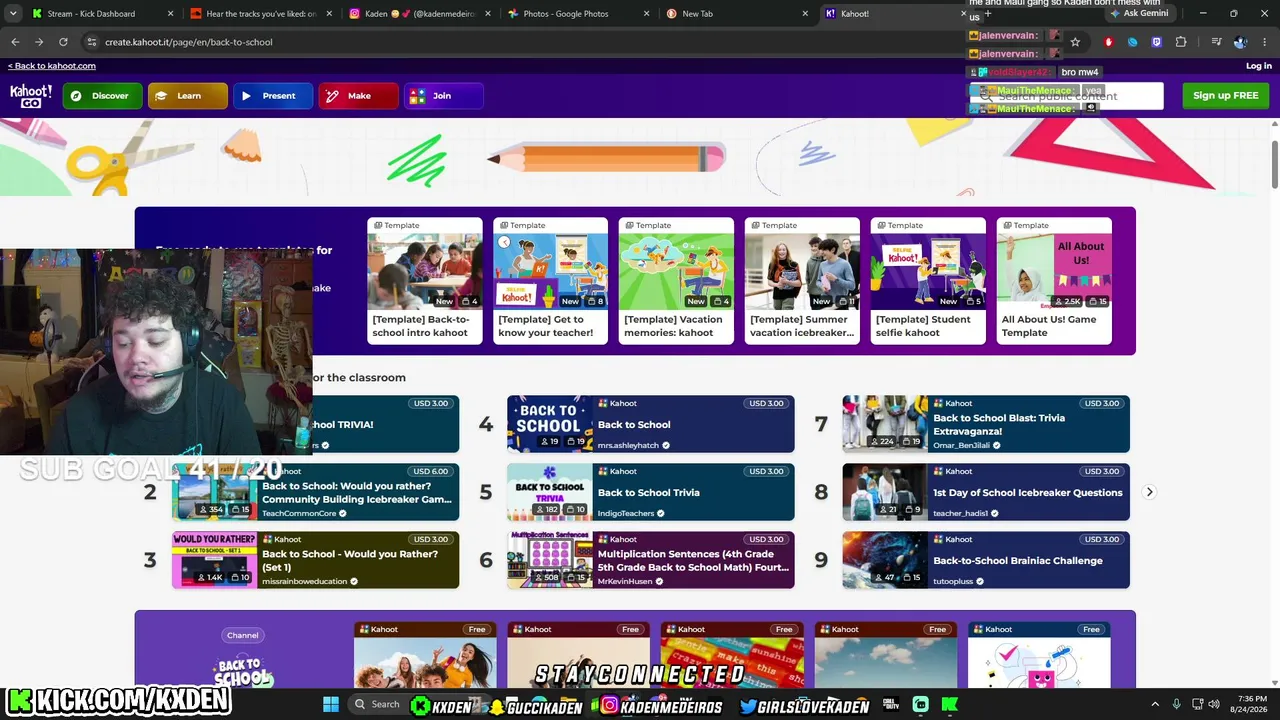The height and width of the screenshot is (720, 1280).
Task: Switch to Photos - Google Photos tab
Action: point(578,14)
